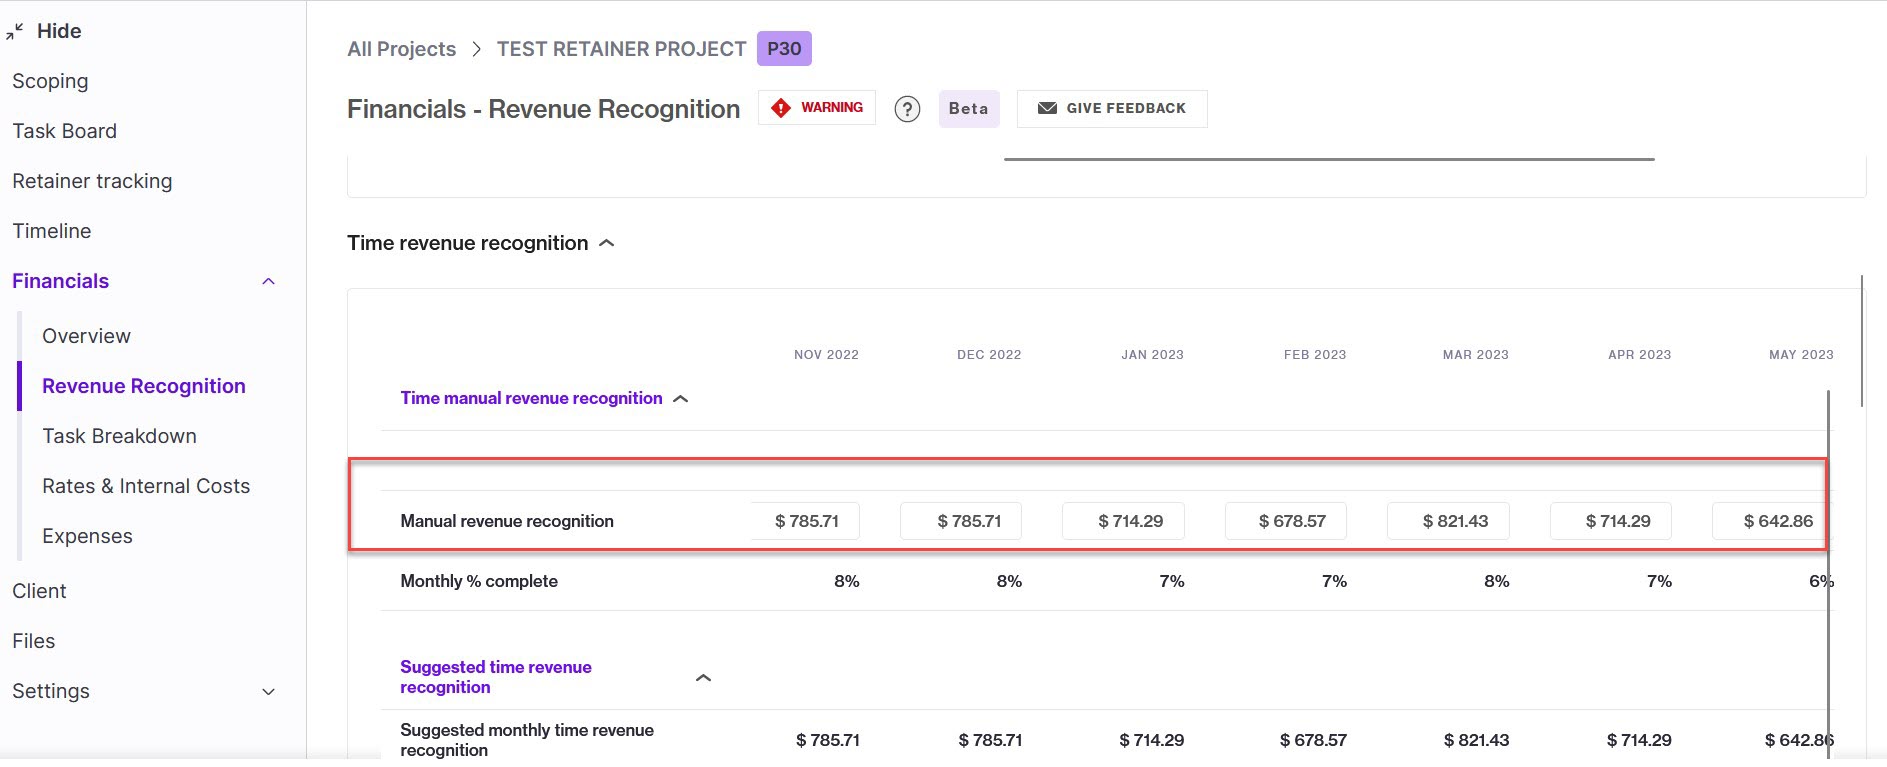Collapse Time manual revenue recognition group

(x=681, y=399)
